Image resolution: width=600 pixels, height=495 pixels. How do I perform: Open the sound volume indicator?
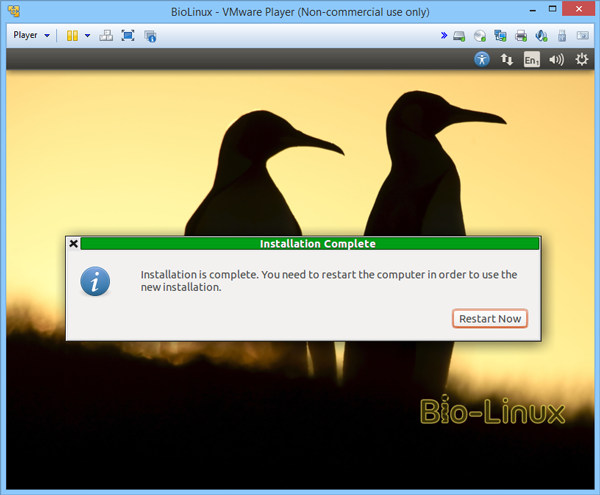[x=556, y=60]
